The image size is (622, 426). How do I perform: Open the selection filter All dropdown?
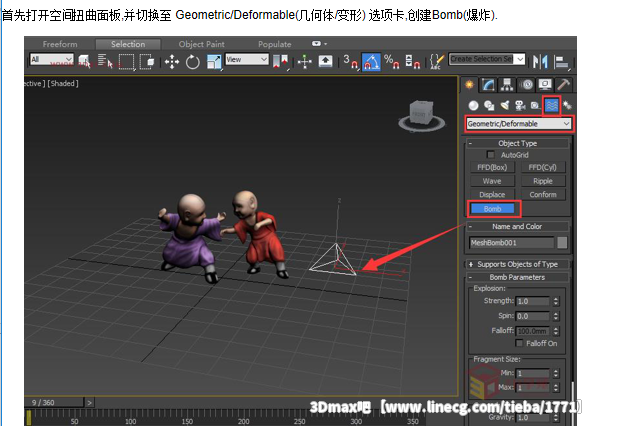(x=52, y=59)
